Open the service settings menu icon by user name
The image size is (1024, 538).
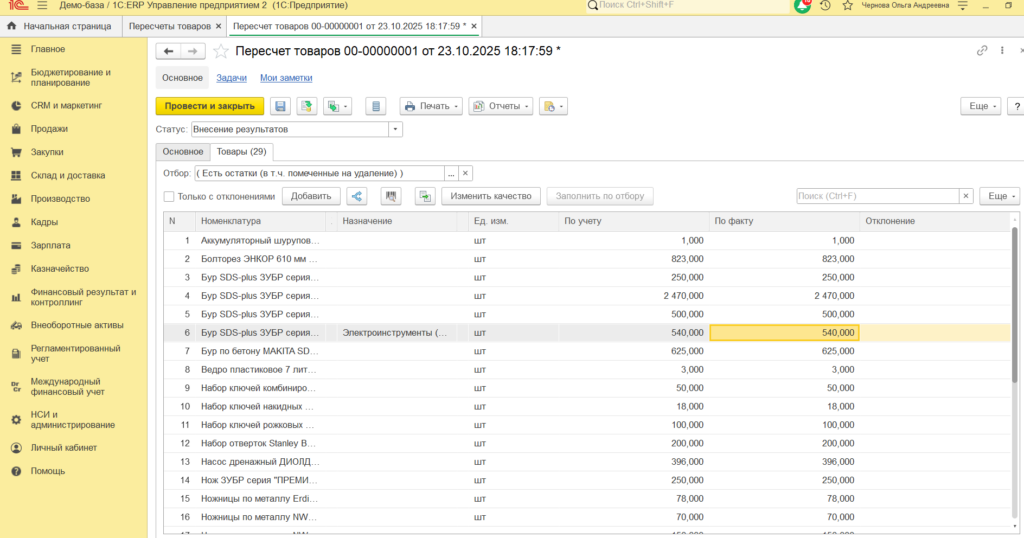963,5
